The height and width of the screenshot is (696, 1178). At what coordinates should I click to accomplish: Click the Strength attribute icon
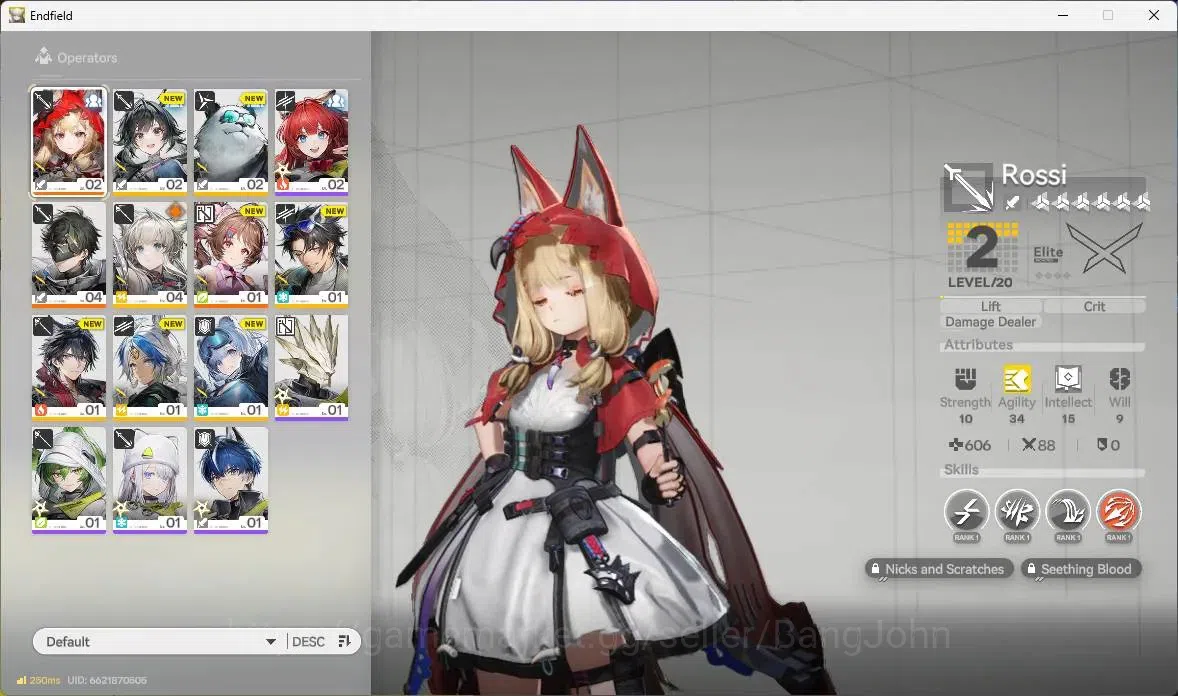[965, 379]
